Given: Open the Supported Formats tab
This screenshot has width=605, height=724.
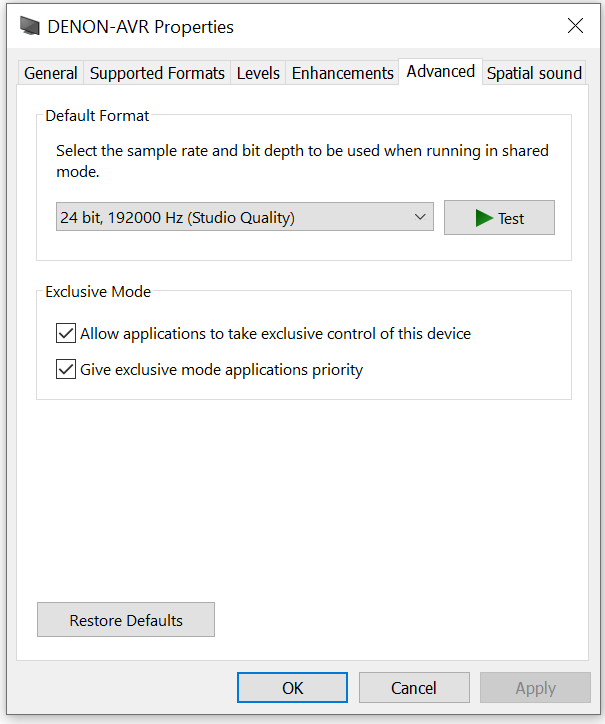Looking at the screenshot, I should point(157,73).
